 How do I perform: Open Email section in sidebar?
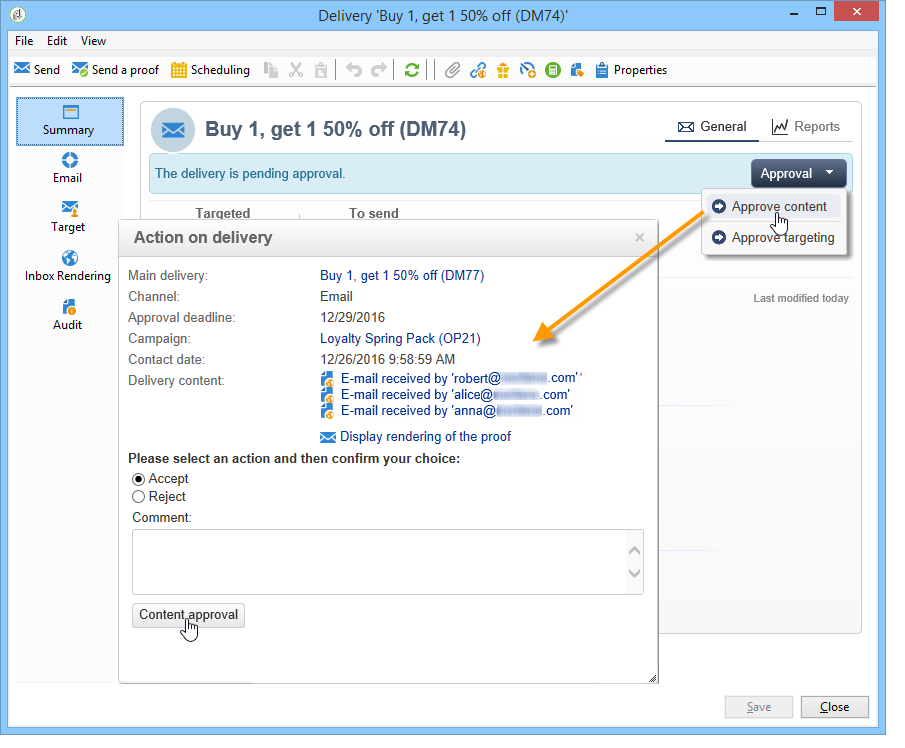(69, 168)
